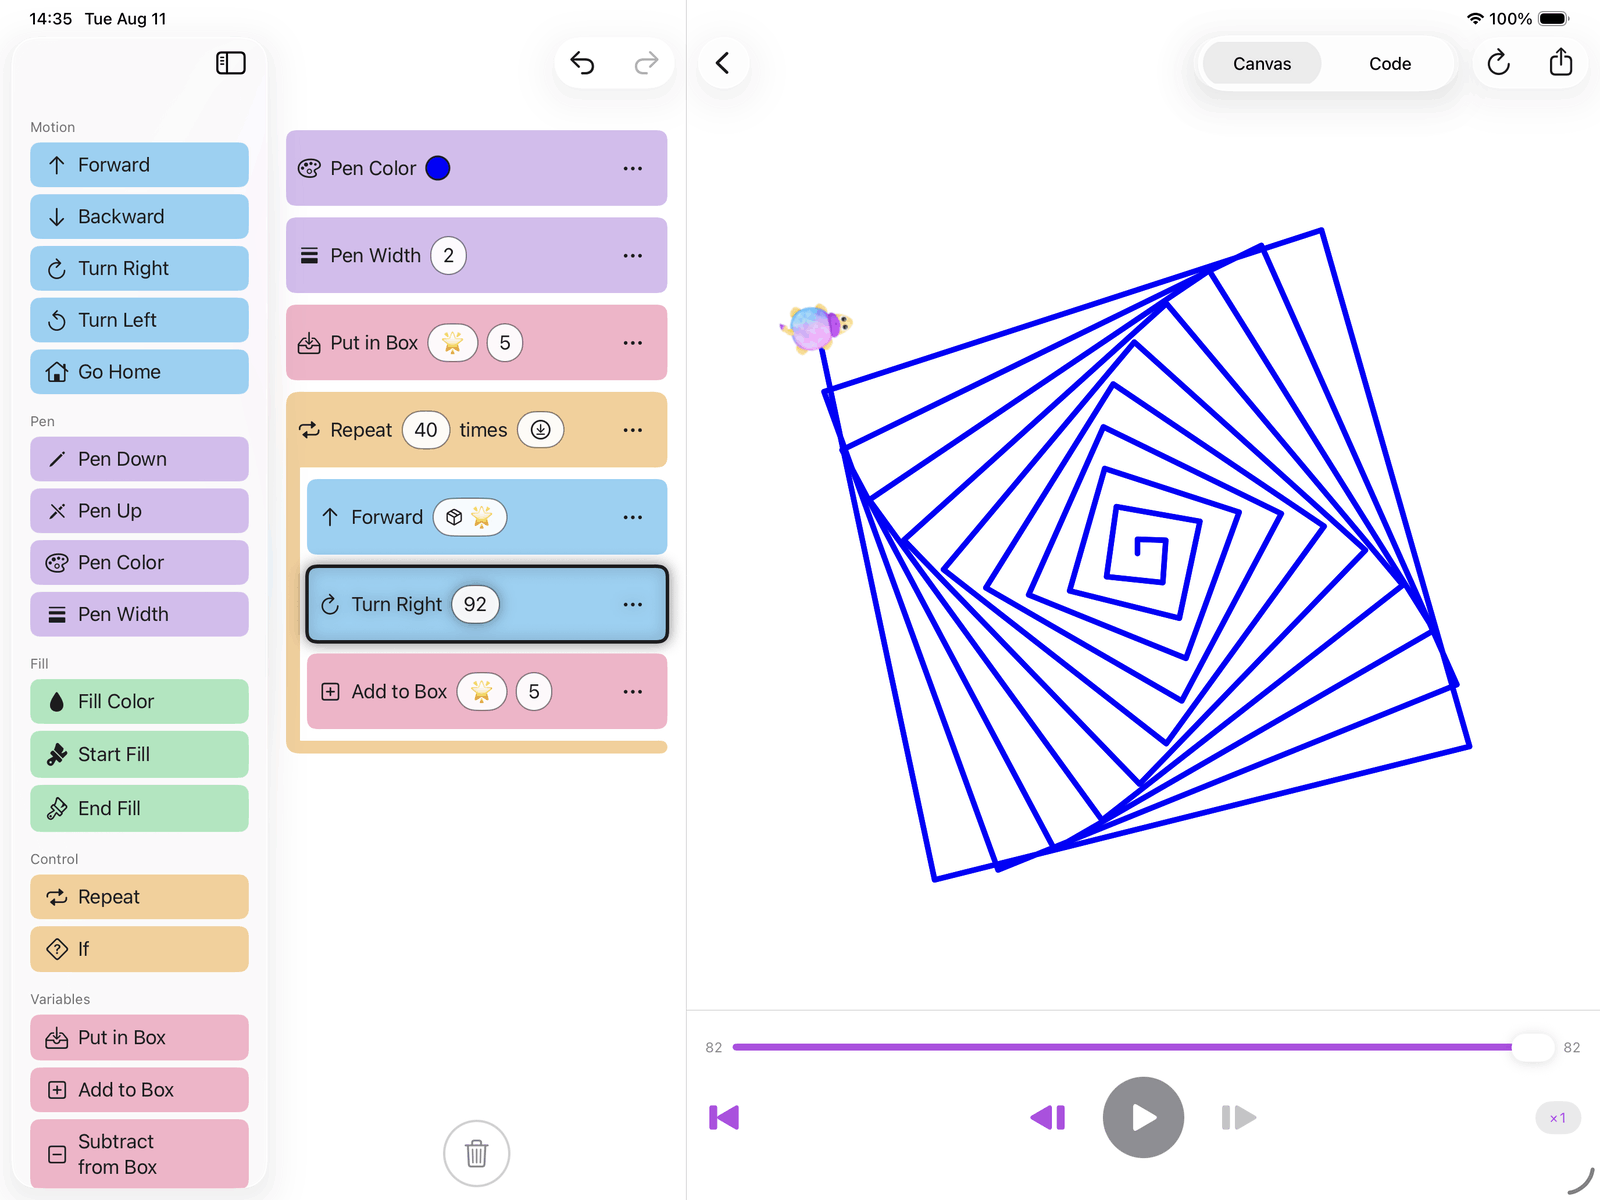
Task: Play the turtle animation
Action: (1143, 1118)
